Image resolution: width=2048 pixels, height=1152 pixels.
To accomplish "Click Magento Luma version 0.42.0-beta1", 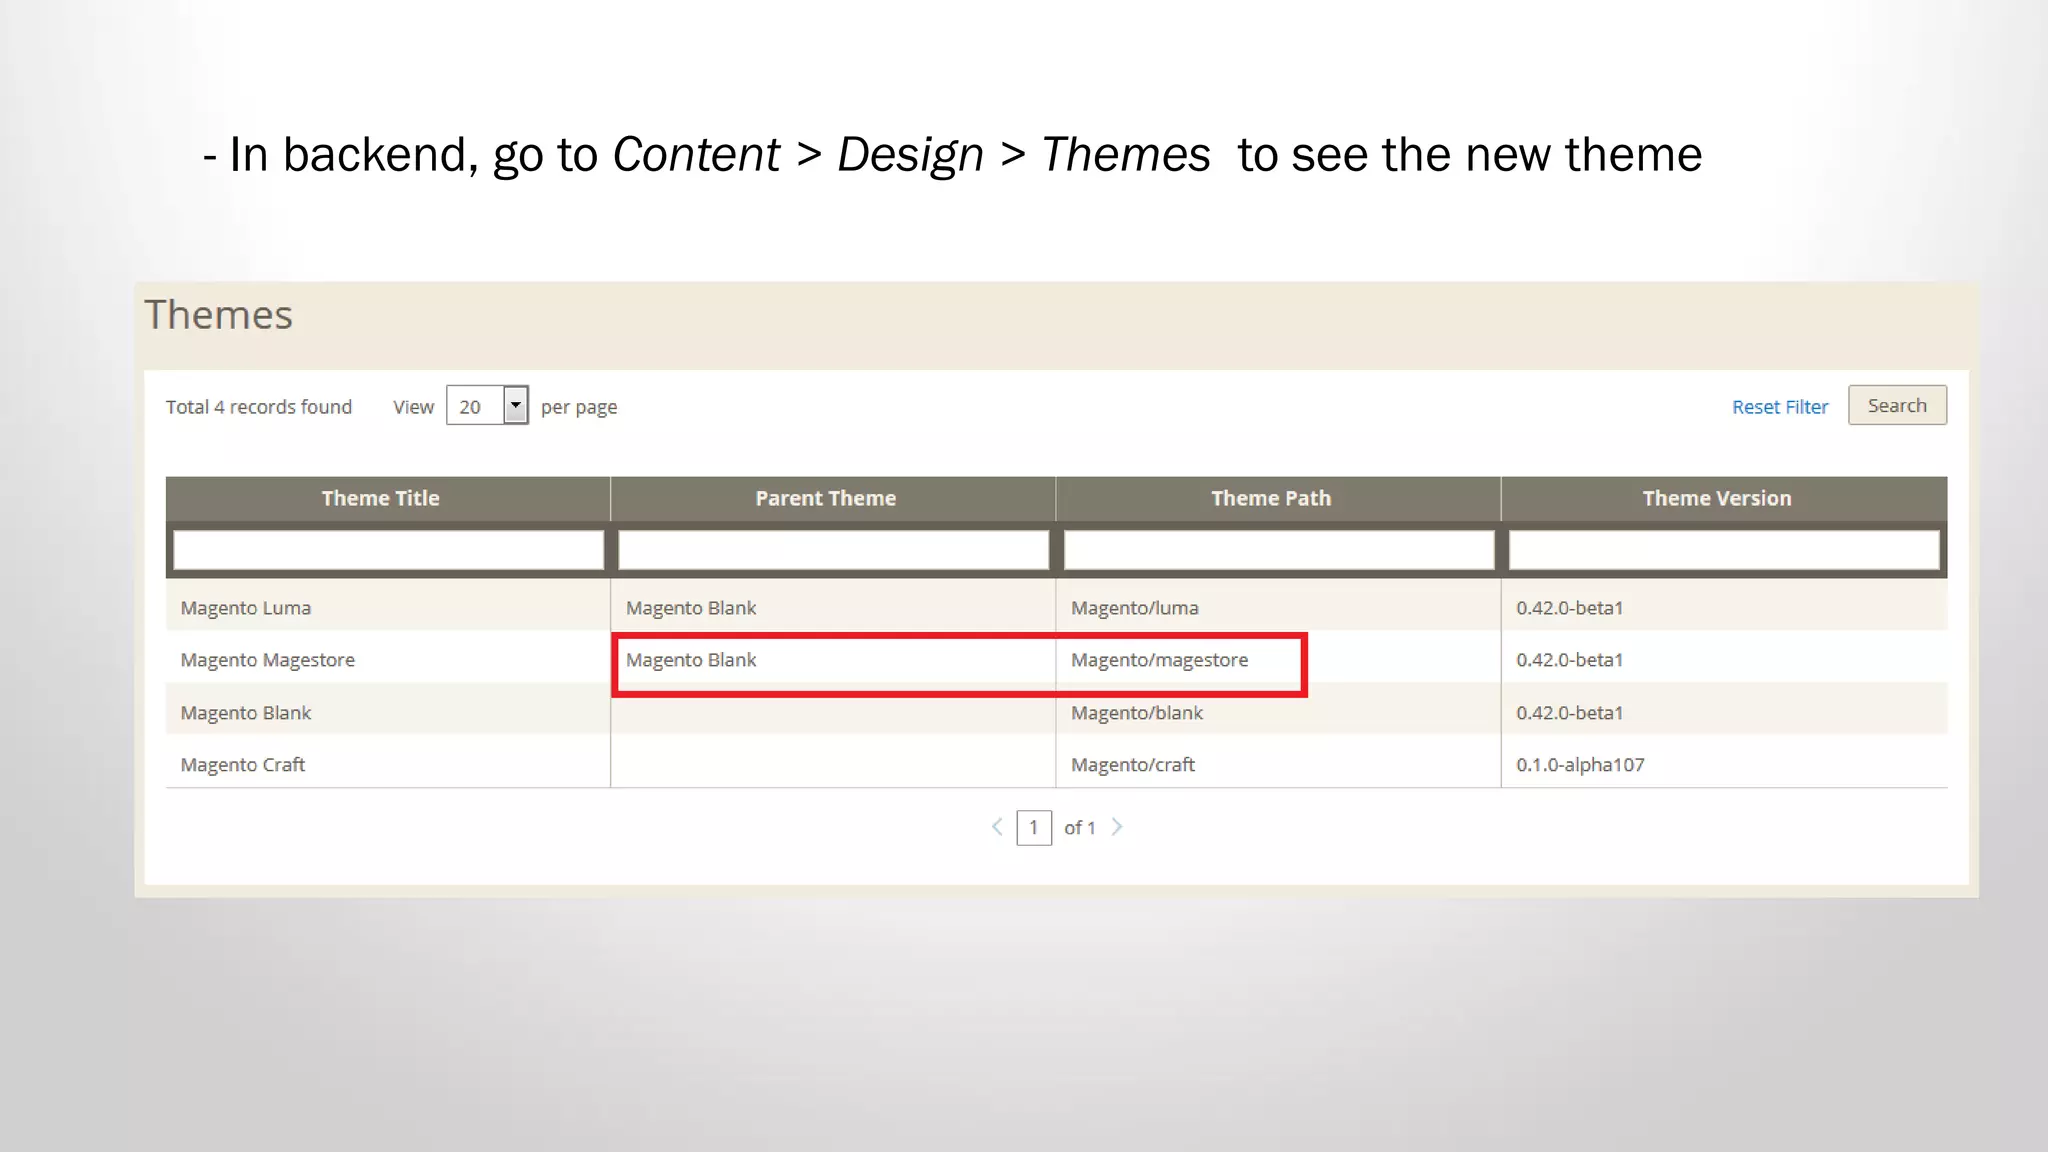I will [1569, 608].
